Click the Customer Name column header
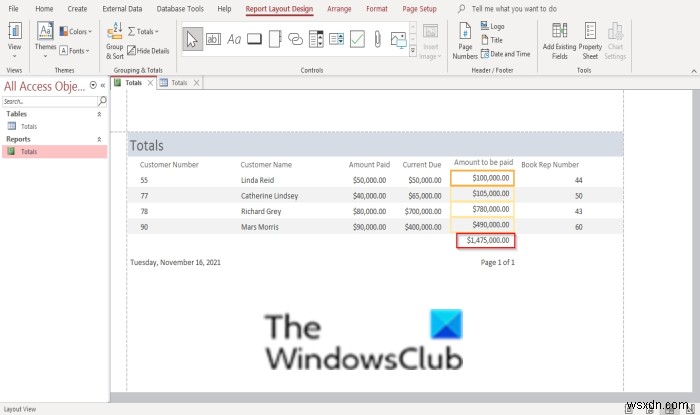 (266, 165)
